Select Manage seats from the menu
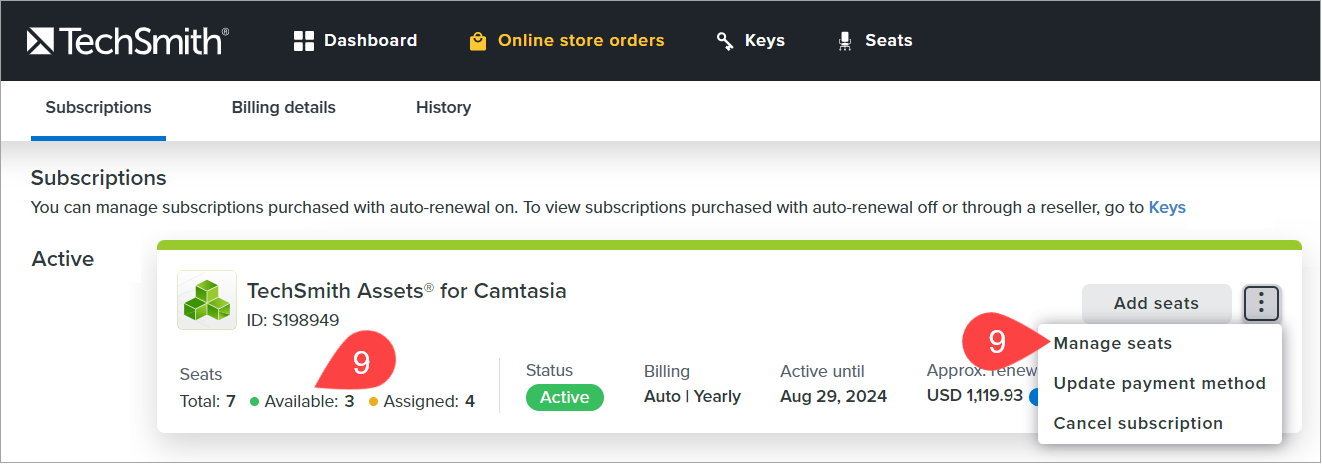The image size is (1322, 465). pos(1112,344)
